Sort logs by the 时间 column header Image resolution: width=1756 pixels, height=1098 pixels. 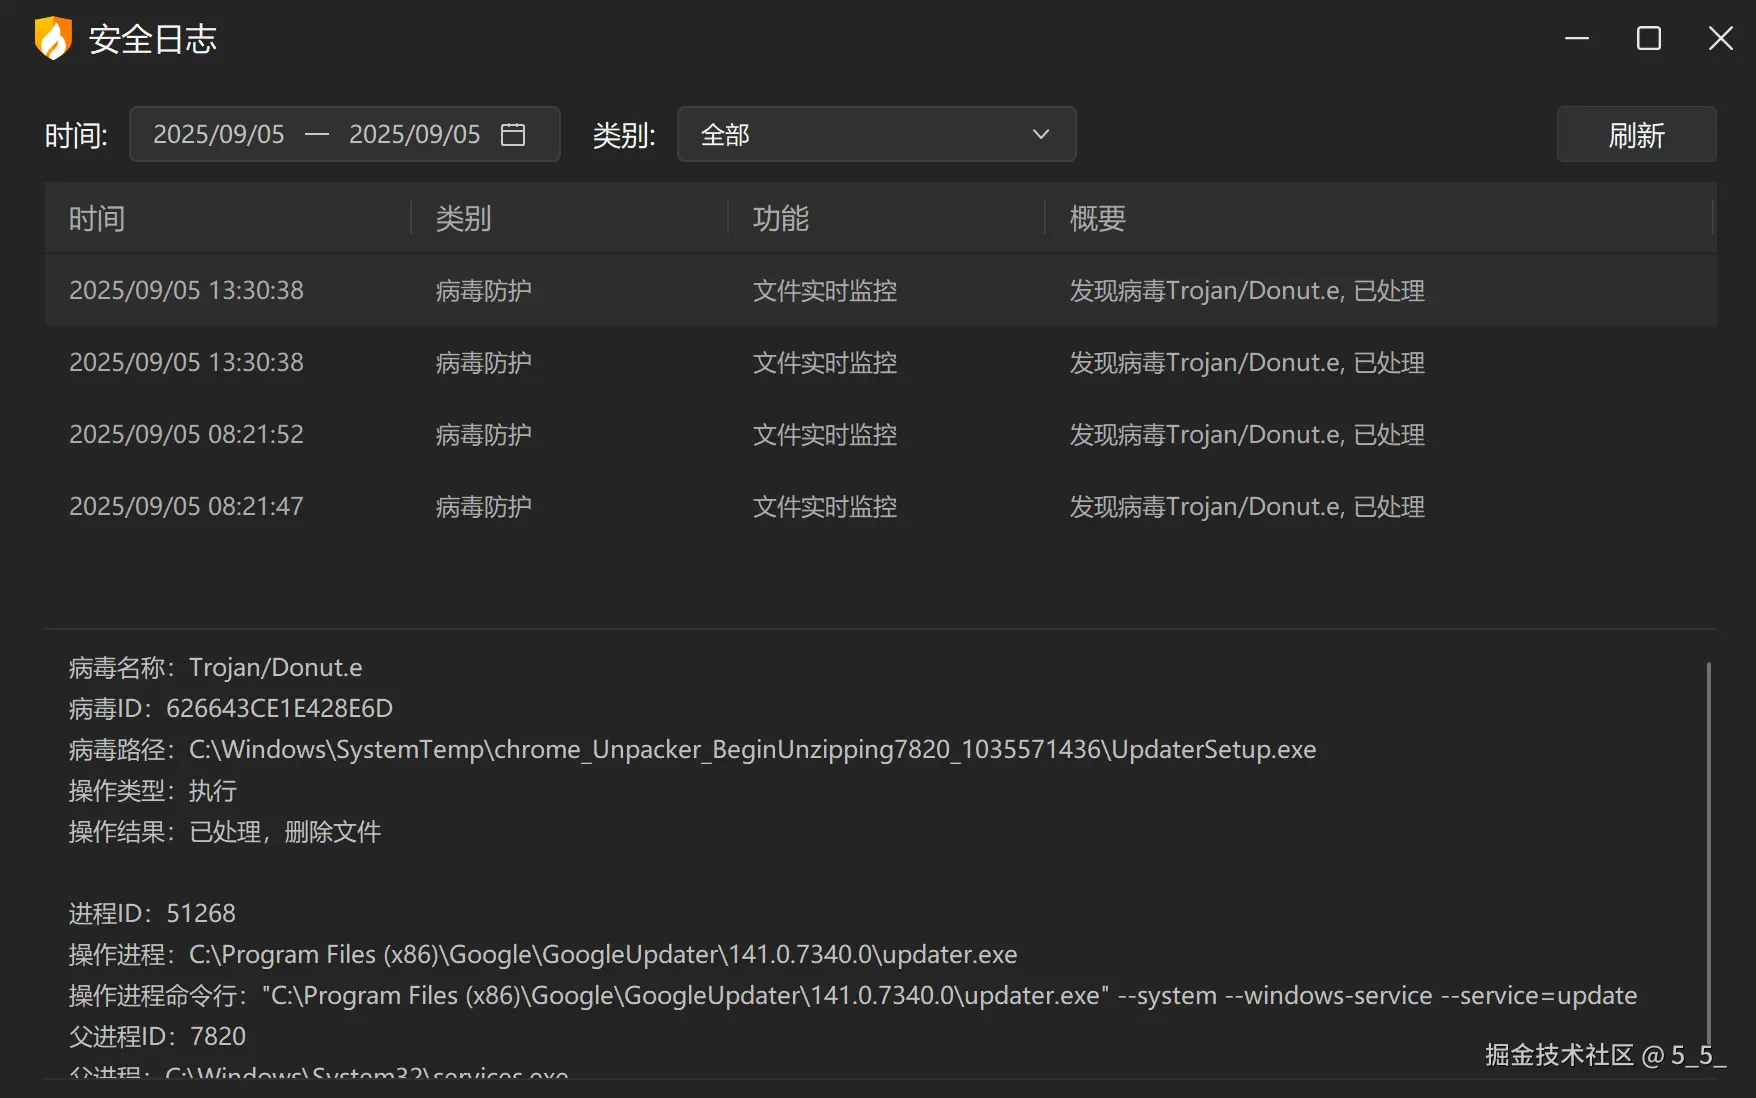click(x=96, y=218)
